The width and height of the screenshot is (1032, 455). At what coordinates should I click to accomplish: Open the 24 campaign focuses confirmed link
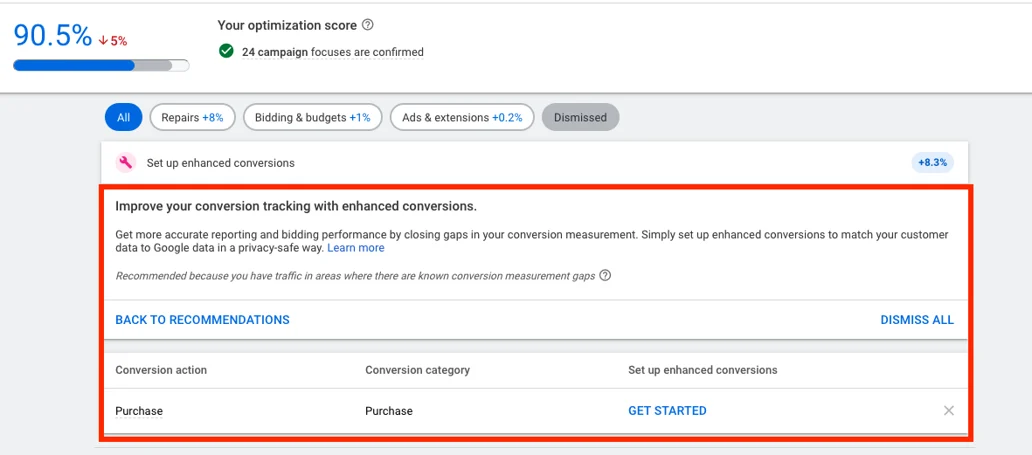tap(332, 52)
